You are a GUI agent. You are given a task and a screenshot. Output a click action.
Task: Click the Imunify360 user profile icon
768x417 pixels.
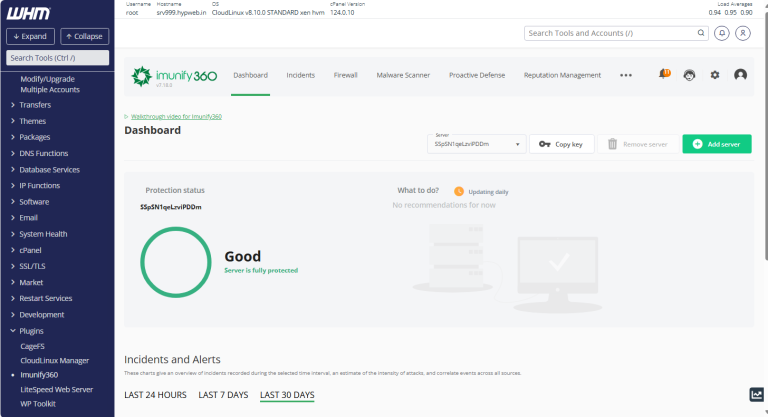740,75
